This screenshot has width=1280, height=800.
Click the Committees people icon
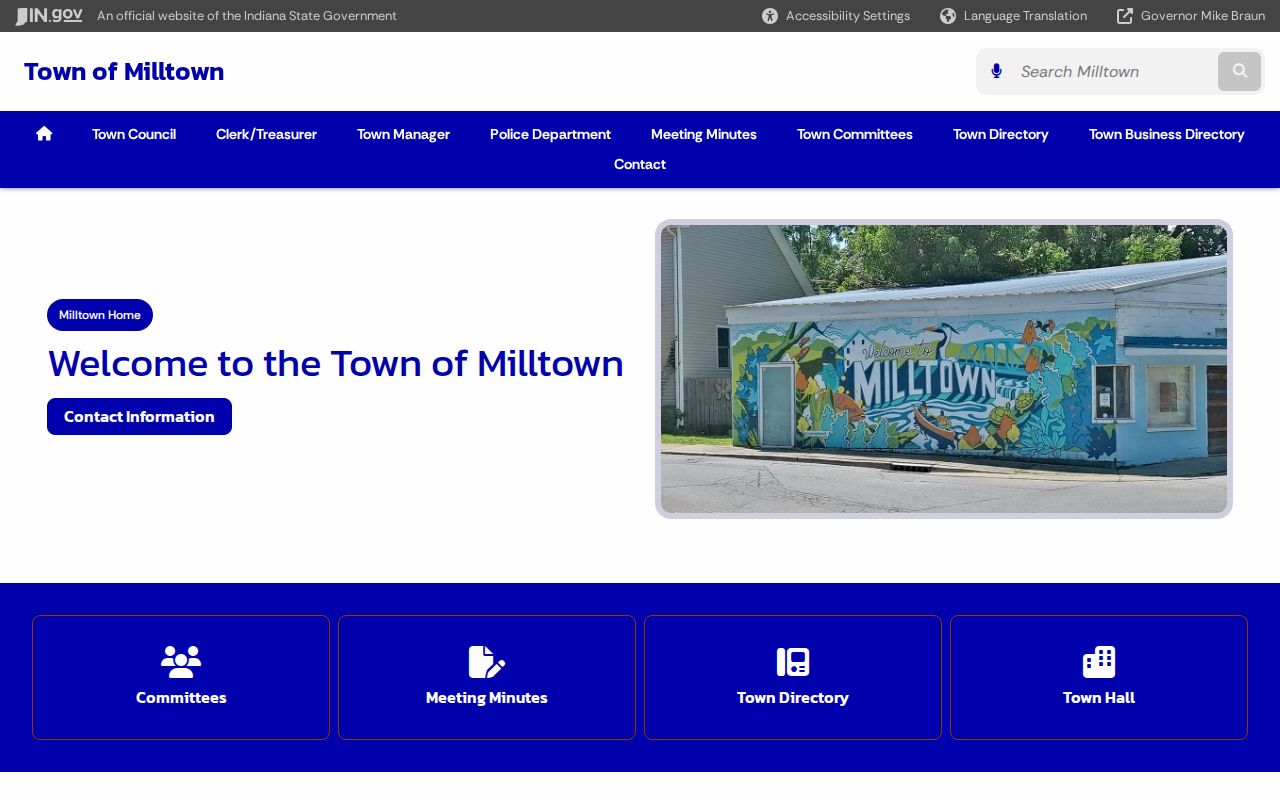coord(181,661)
